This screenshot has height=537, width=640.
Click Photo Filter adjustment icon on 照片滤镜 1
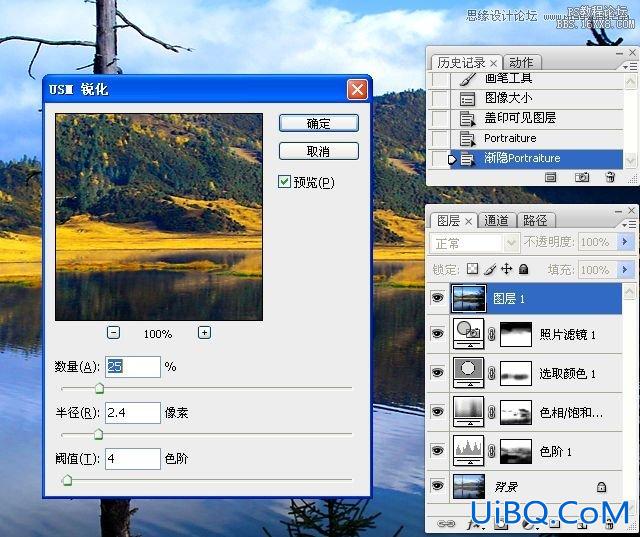pos(469,333)
